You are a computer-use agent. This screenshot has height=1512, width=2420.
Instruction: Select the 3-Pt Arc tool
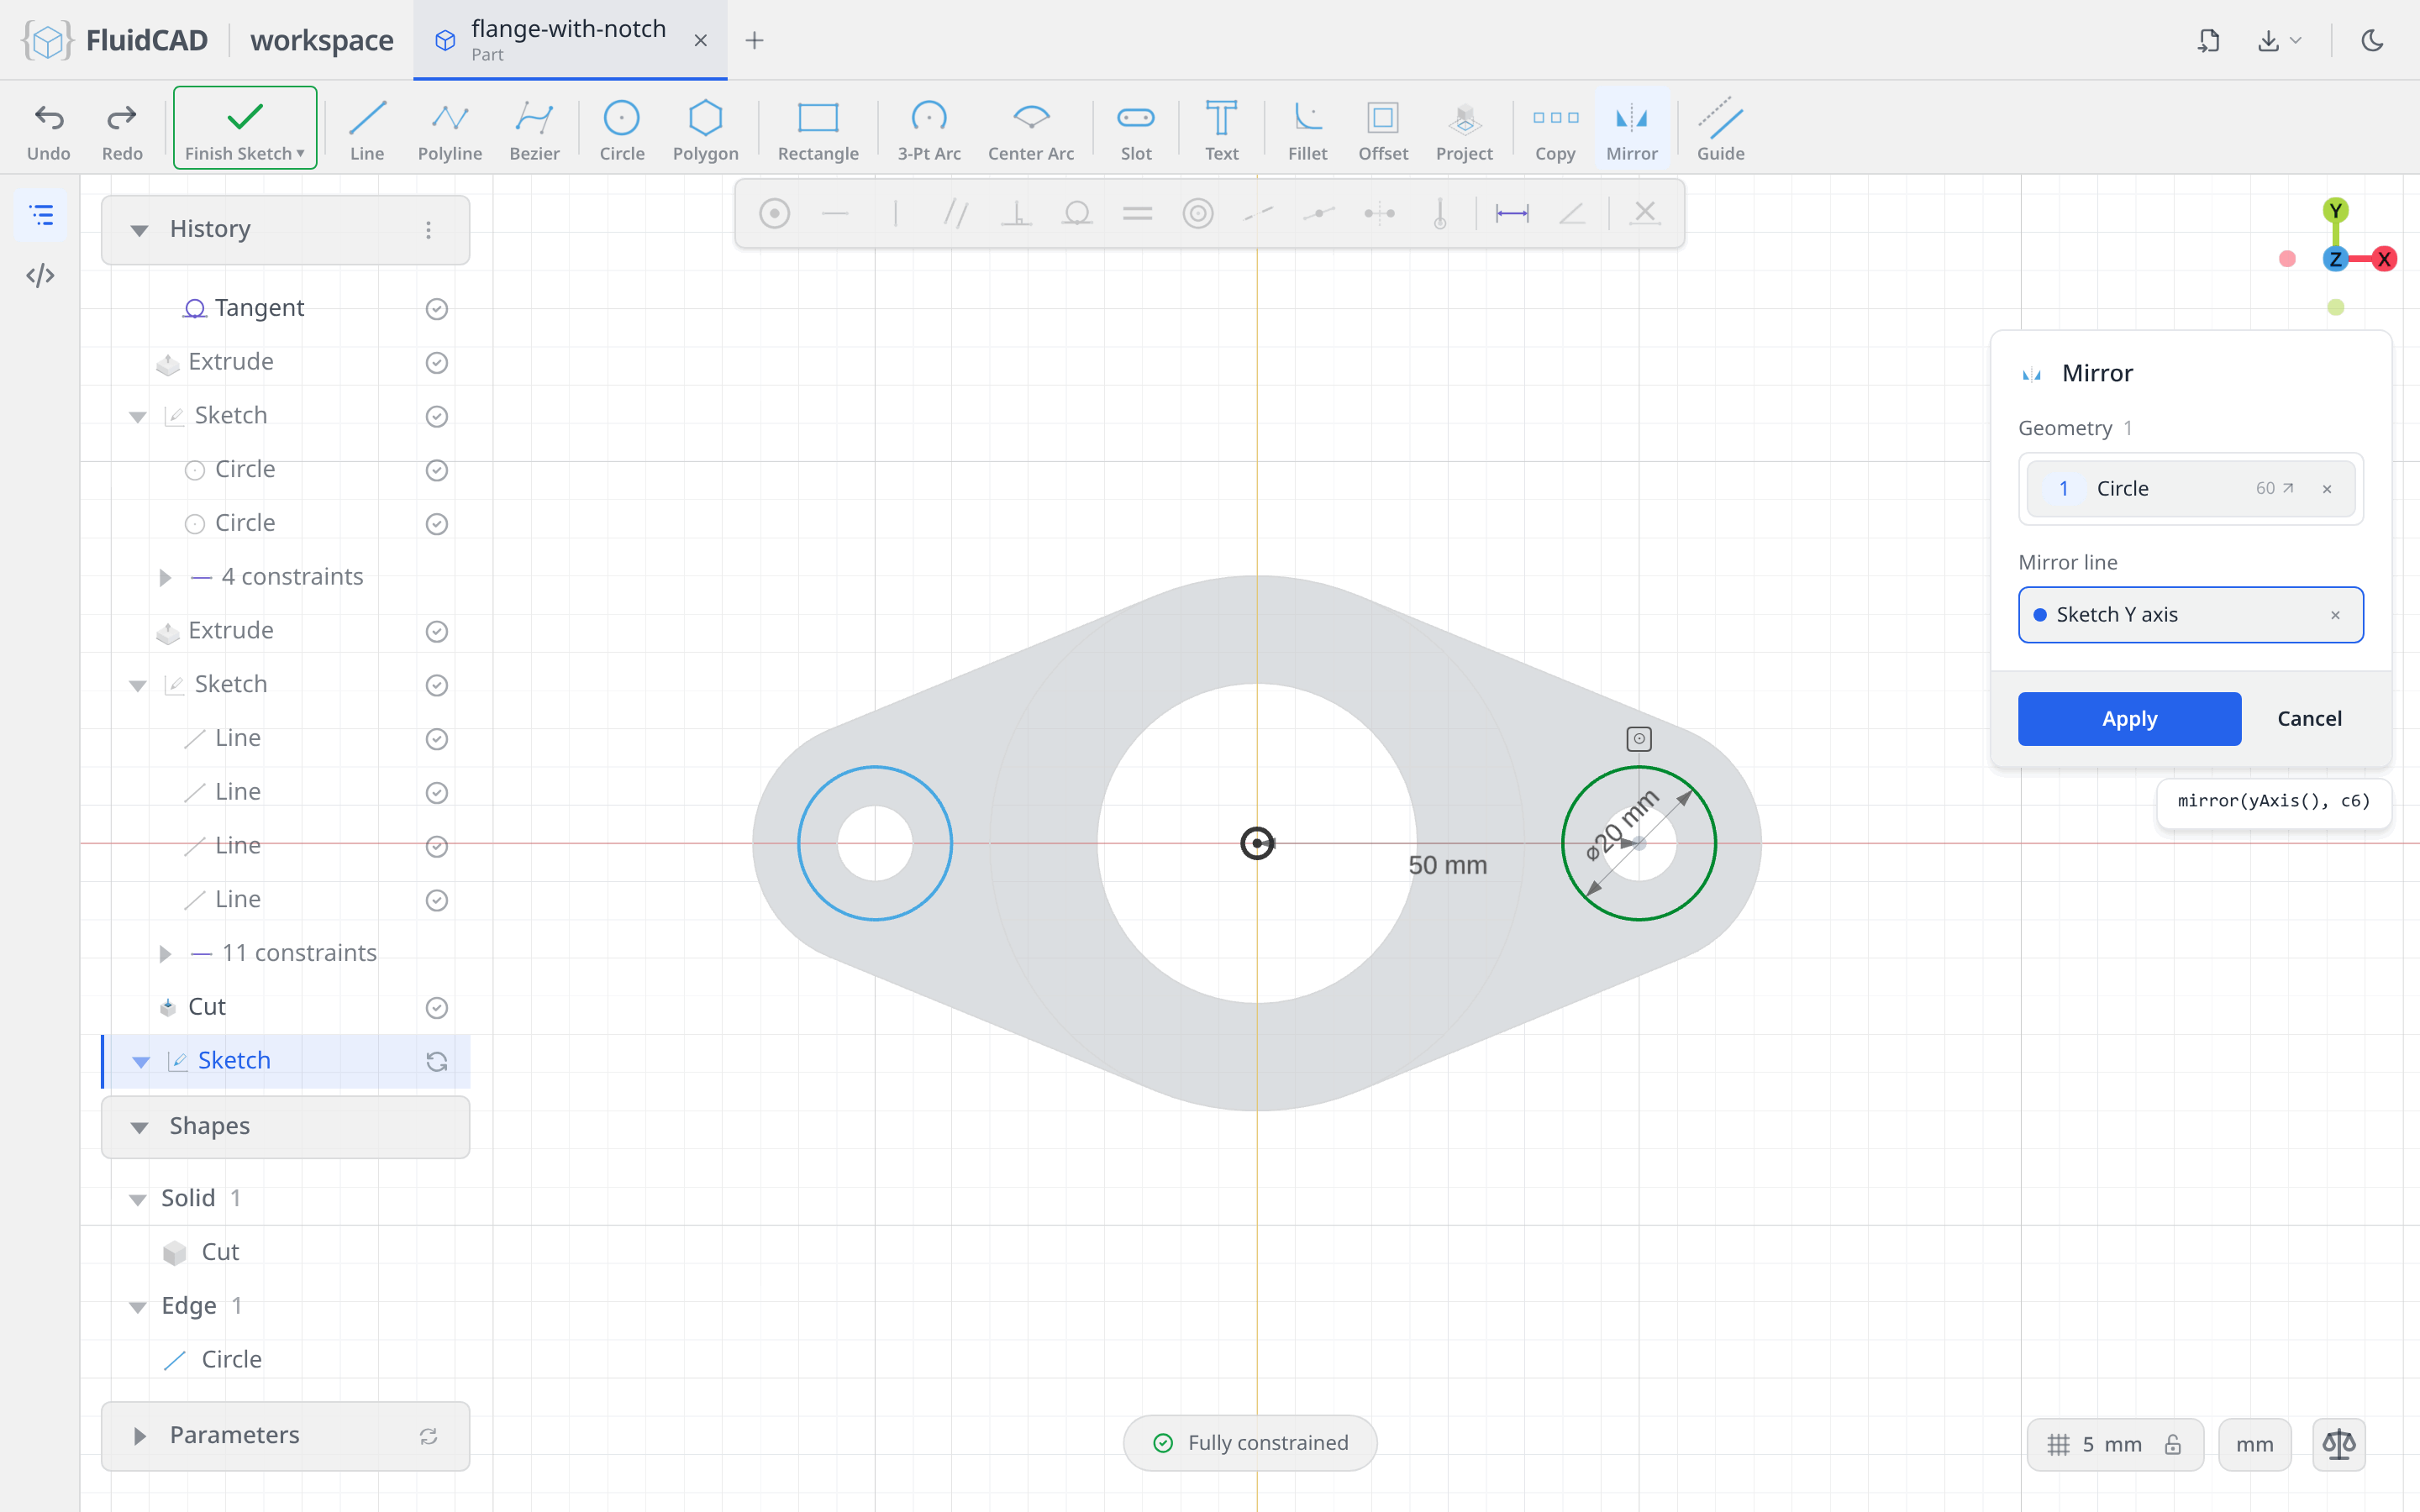pyautogui.click(x=928, y=130)
